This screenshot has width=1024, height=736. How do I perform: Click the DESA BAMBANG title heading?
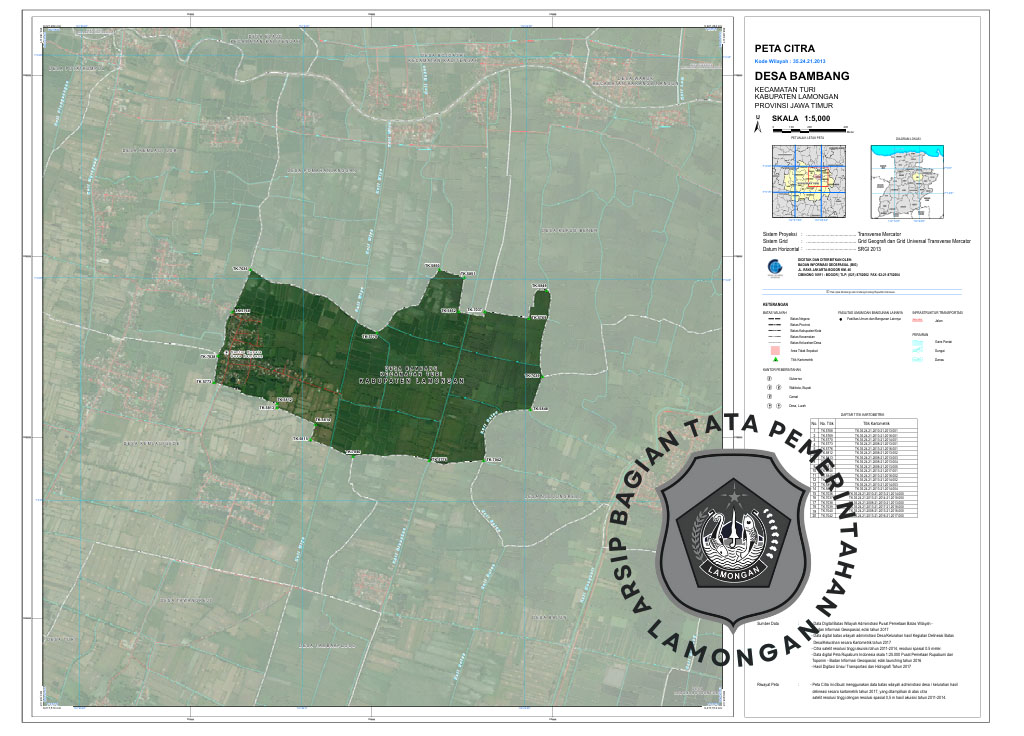click(x=801, y=76)
